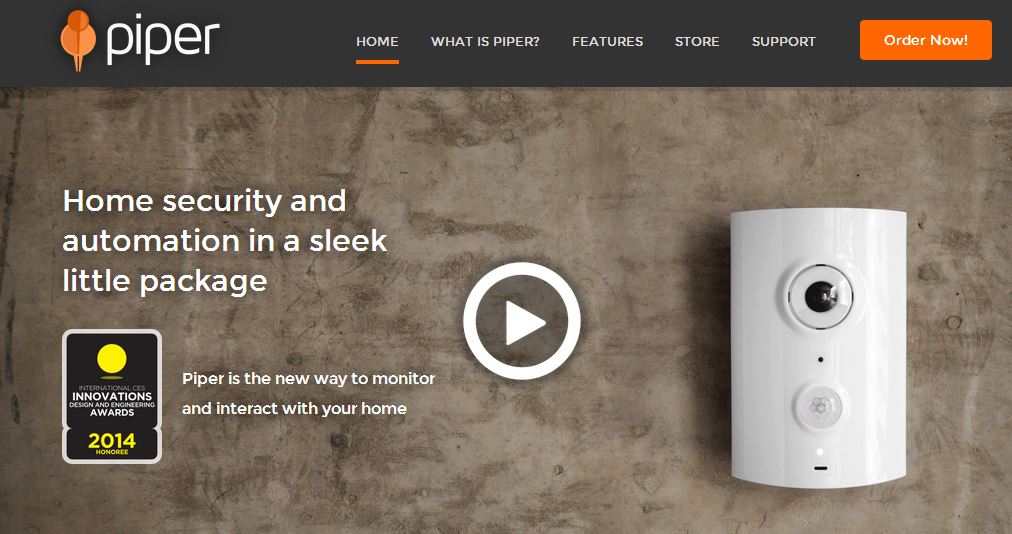Click the small microphone hole below the lens
This screenshot has width=1012, height=534.
tap(820, 359)
